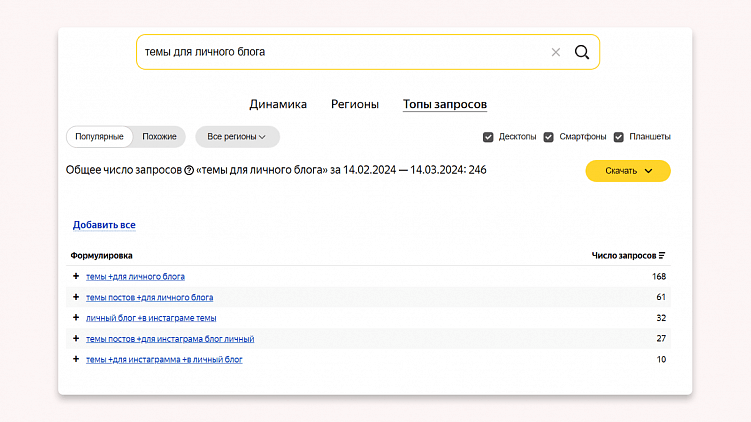The image size is (751, 422).
Task: Expand the Скачать download menu
Action: pos(628,171)
